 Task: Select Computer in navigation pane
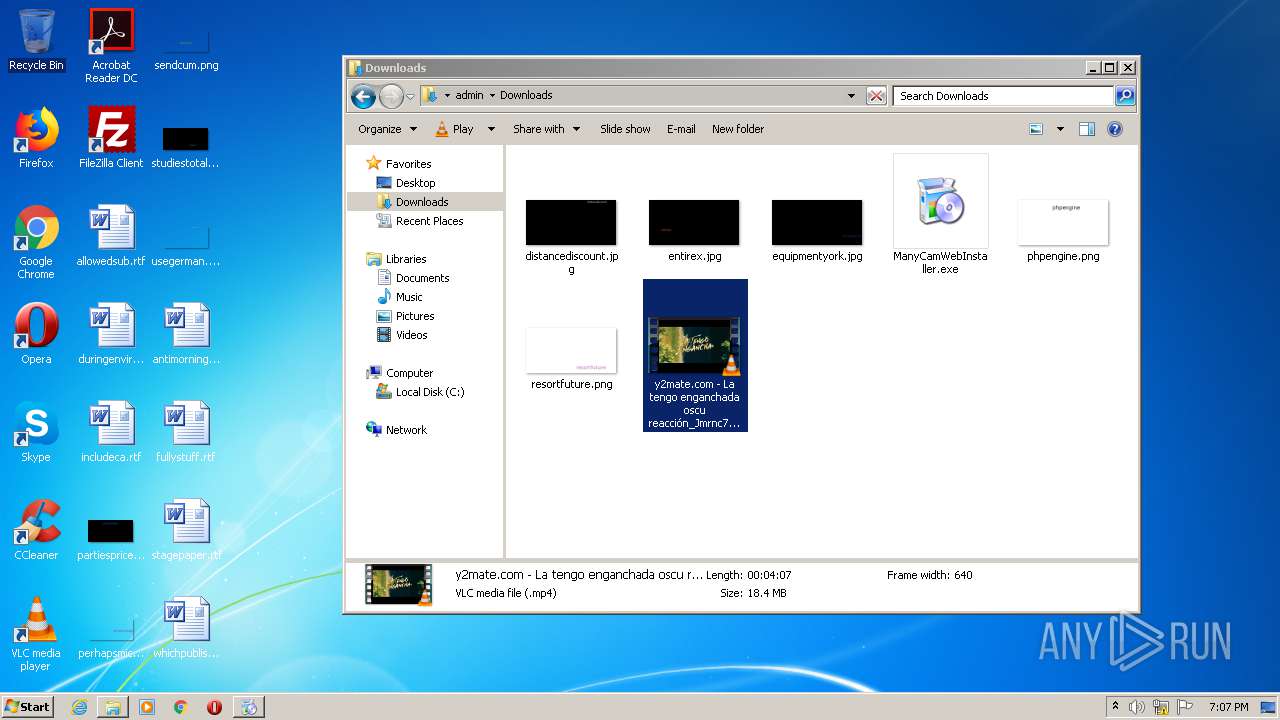[x=409, y=373]
